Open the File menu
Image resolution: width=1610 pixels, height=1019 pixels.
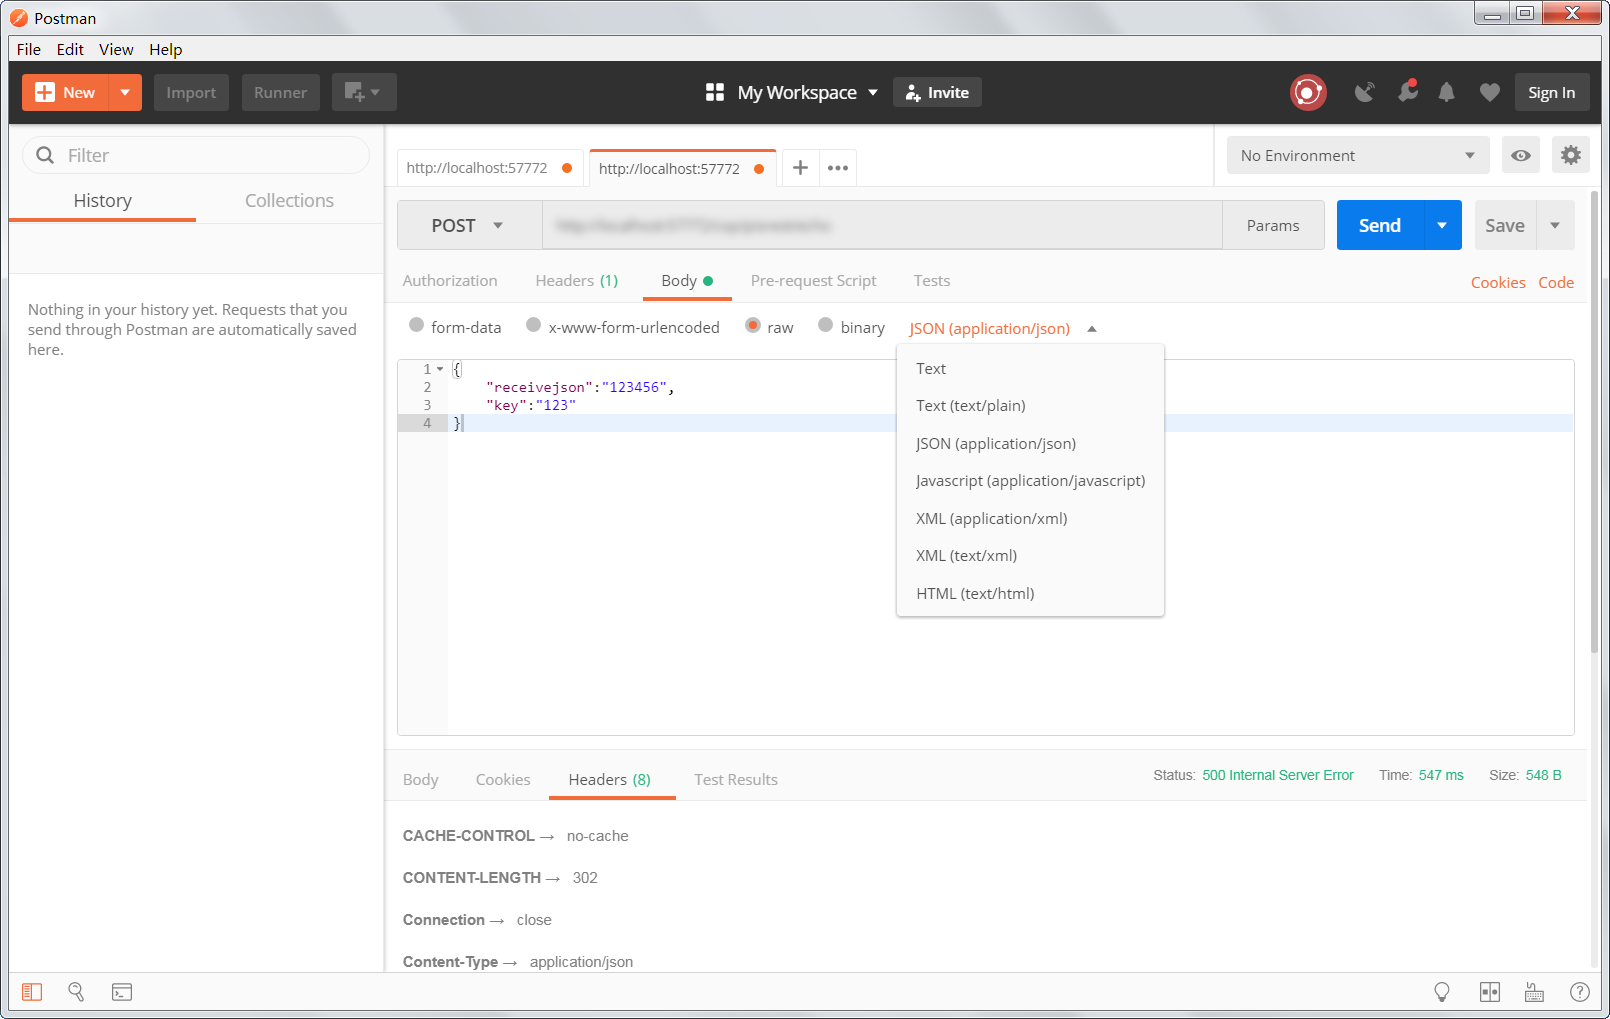(29, 49)
